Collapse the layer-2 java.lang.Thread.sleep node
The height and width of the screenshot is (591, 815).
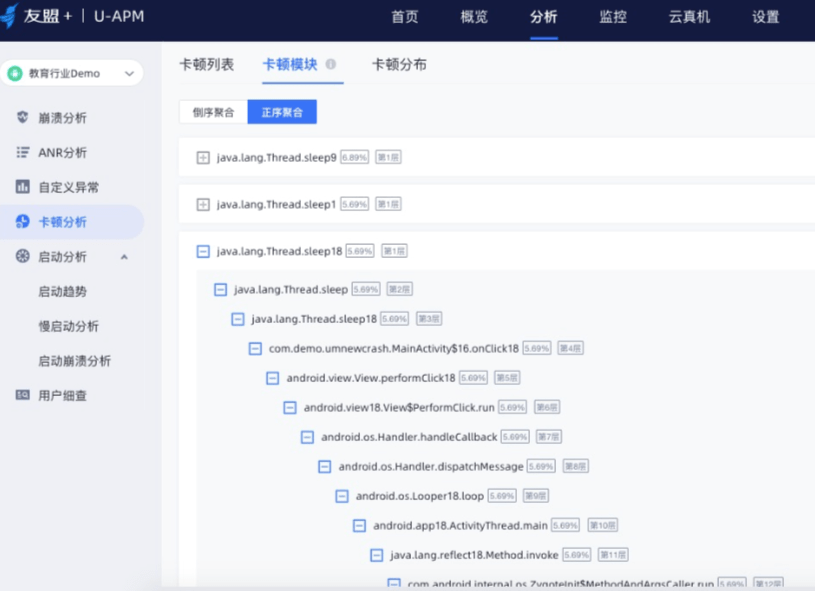click(x=220, y=290)
